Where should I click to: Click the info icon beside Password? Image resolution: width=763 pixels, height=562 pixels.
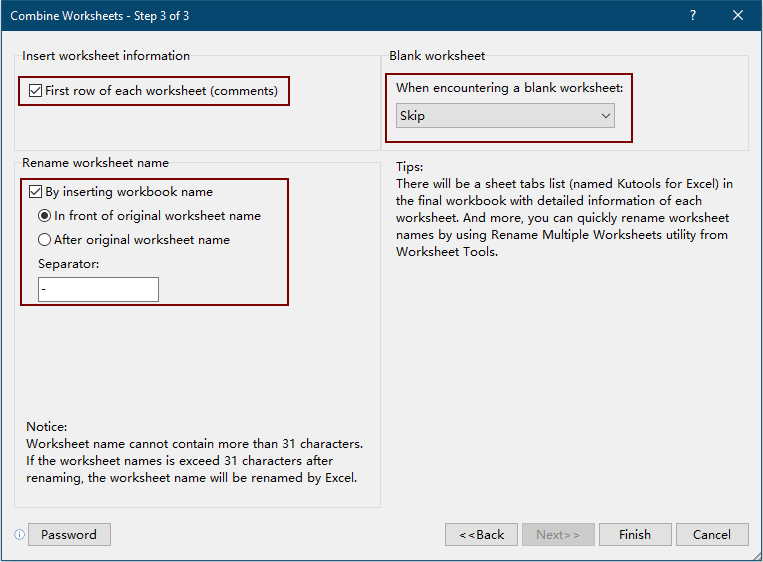point(19,535)
